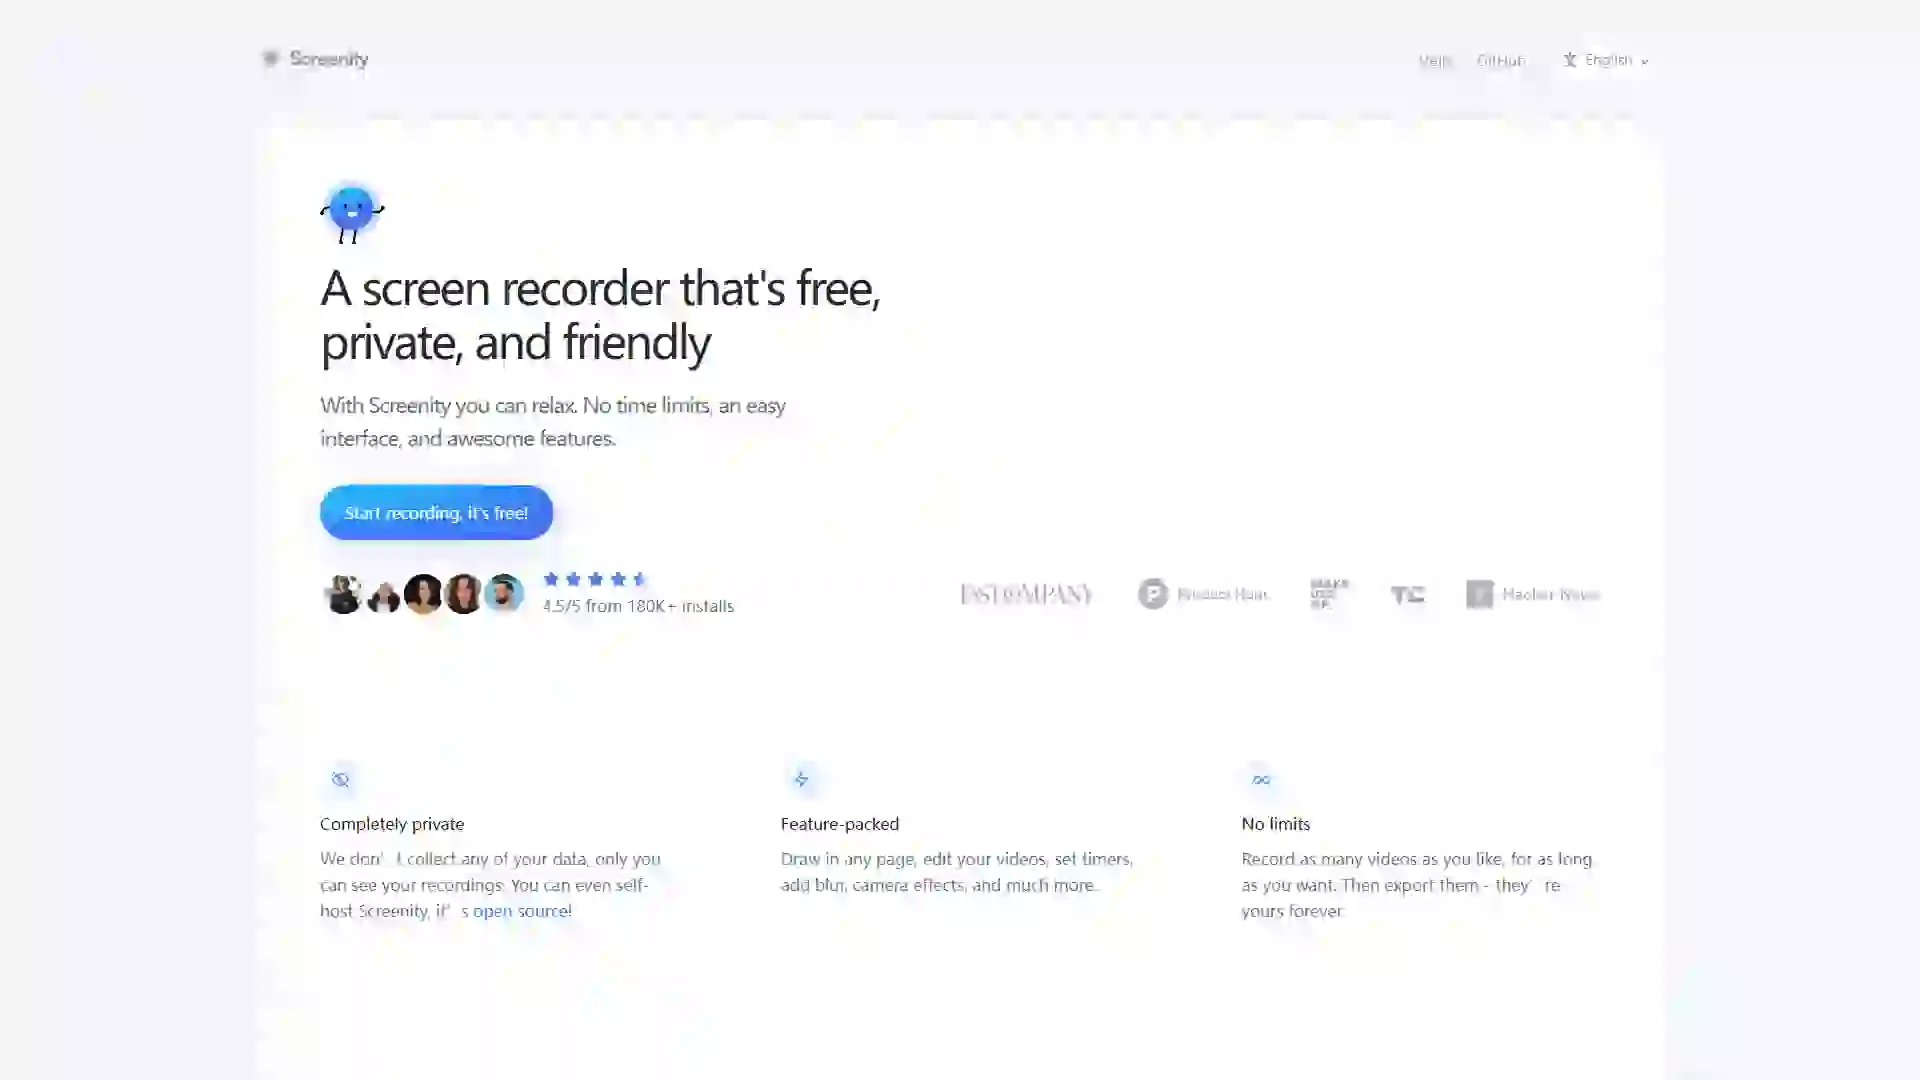Screen dimensions: 1920x1080
Task: Click the Hacker News logo
Action: (1533, 594)
